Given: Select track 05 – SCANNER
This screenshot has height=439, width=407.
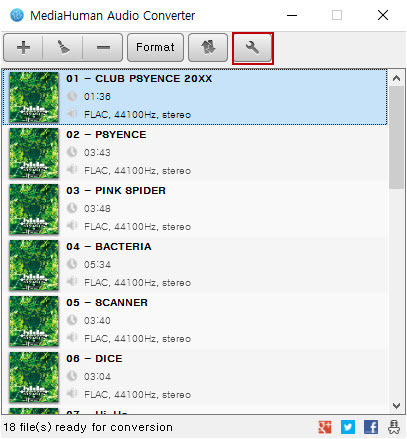Looking at the screenshot, I should pyautogui.click(x=195, y=321).
